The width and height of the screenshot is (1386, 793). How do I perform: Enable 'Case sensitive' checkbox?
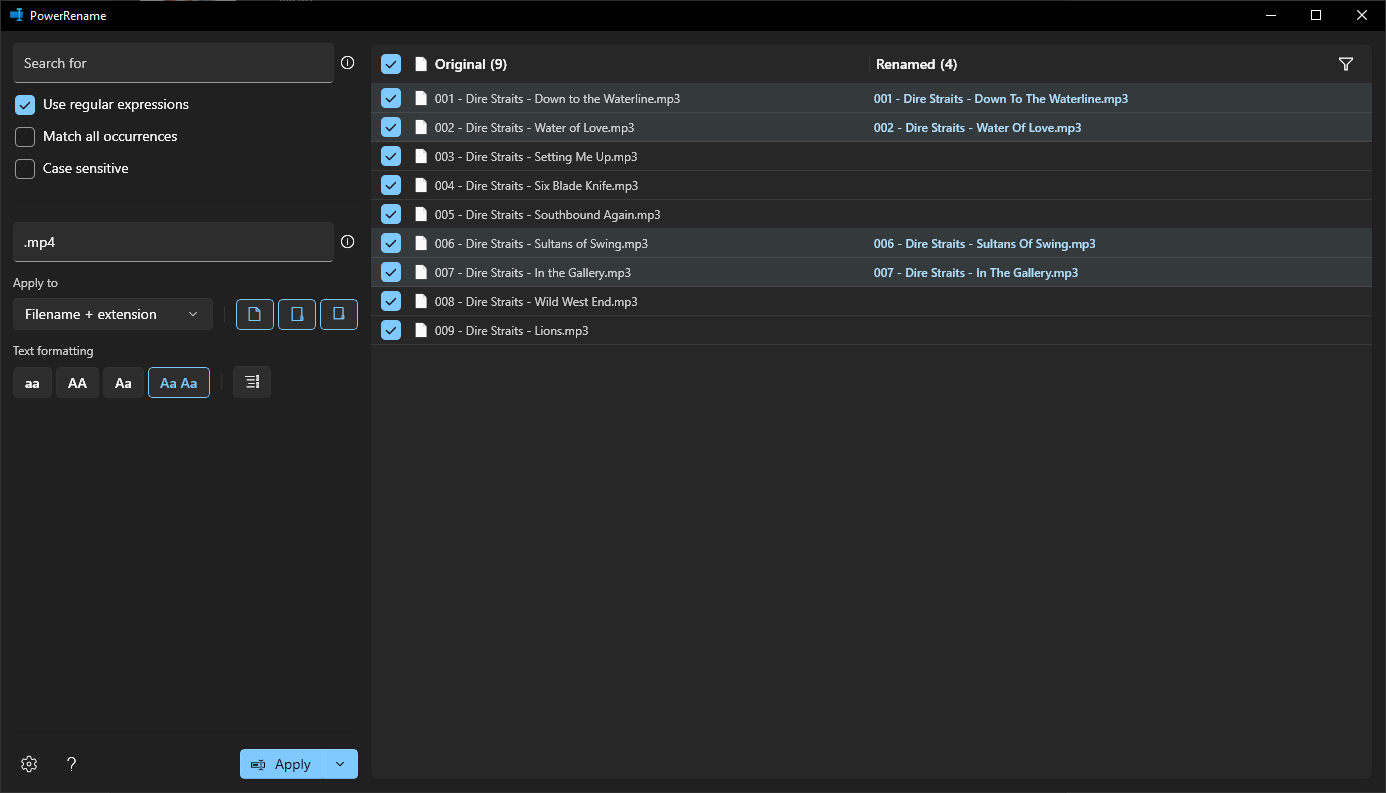pos(25,169)
